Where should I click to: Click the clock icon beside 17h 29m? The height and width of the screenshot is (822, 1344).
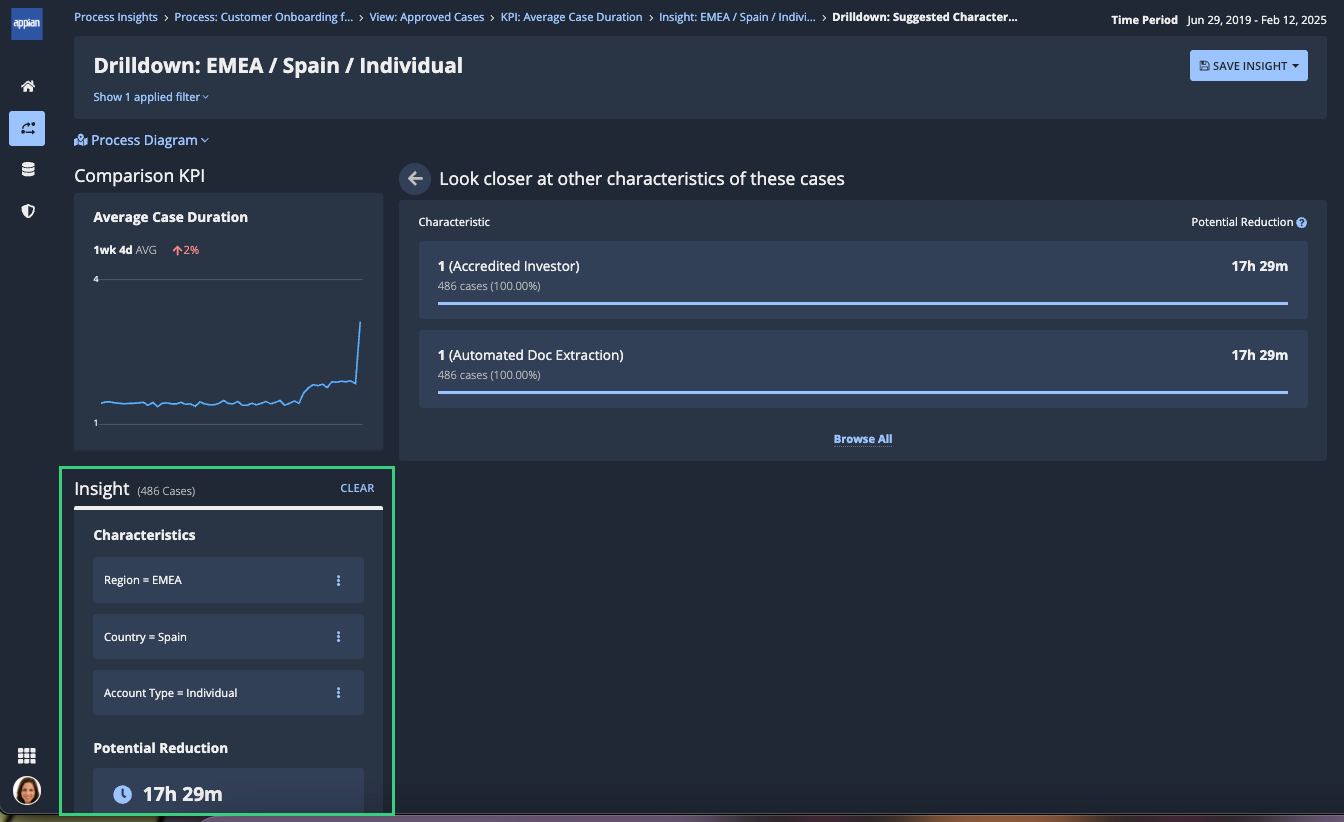tap(122, 795)
